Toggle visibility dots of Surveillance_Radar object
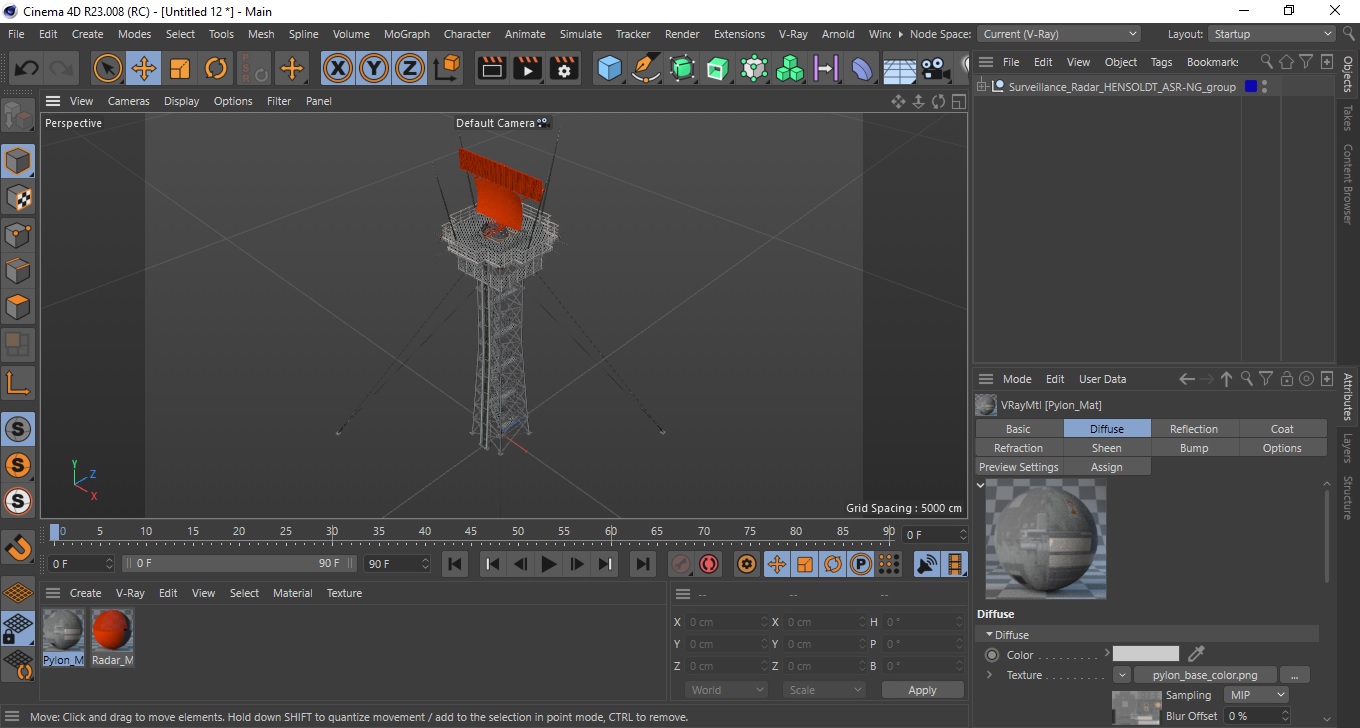Screen dimensions: 1360x728 tap(1264, 87)
